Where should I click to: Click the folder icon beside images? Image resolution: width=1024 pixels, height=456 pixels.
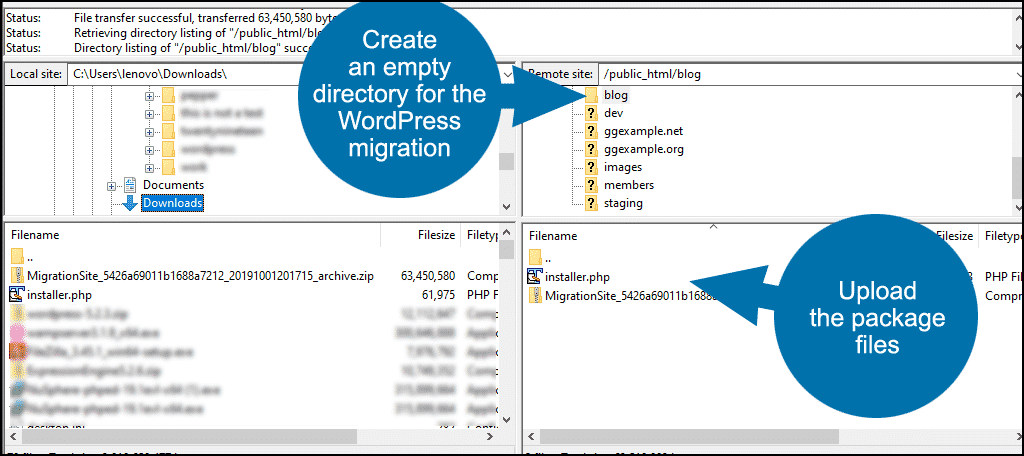(592, 167)
